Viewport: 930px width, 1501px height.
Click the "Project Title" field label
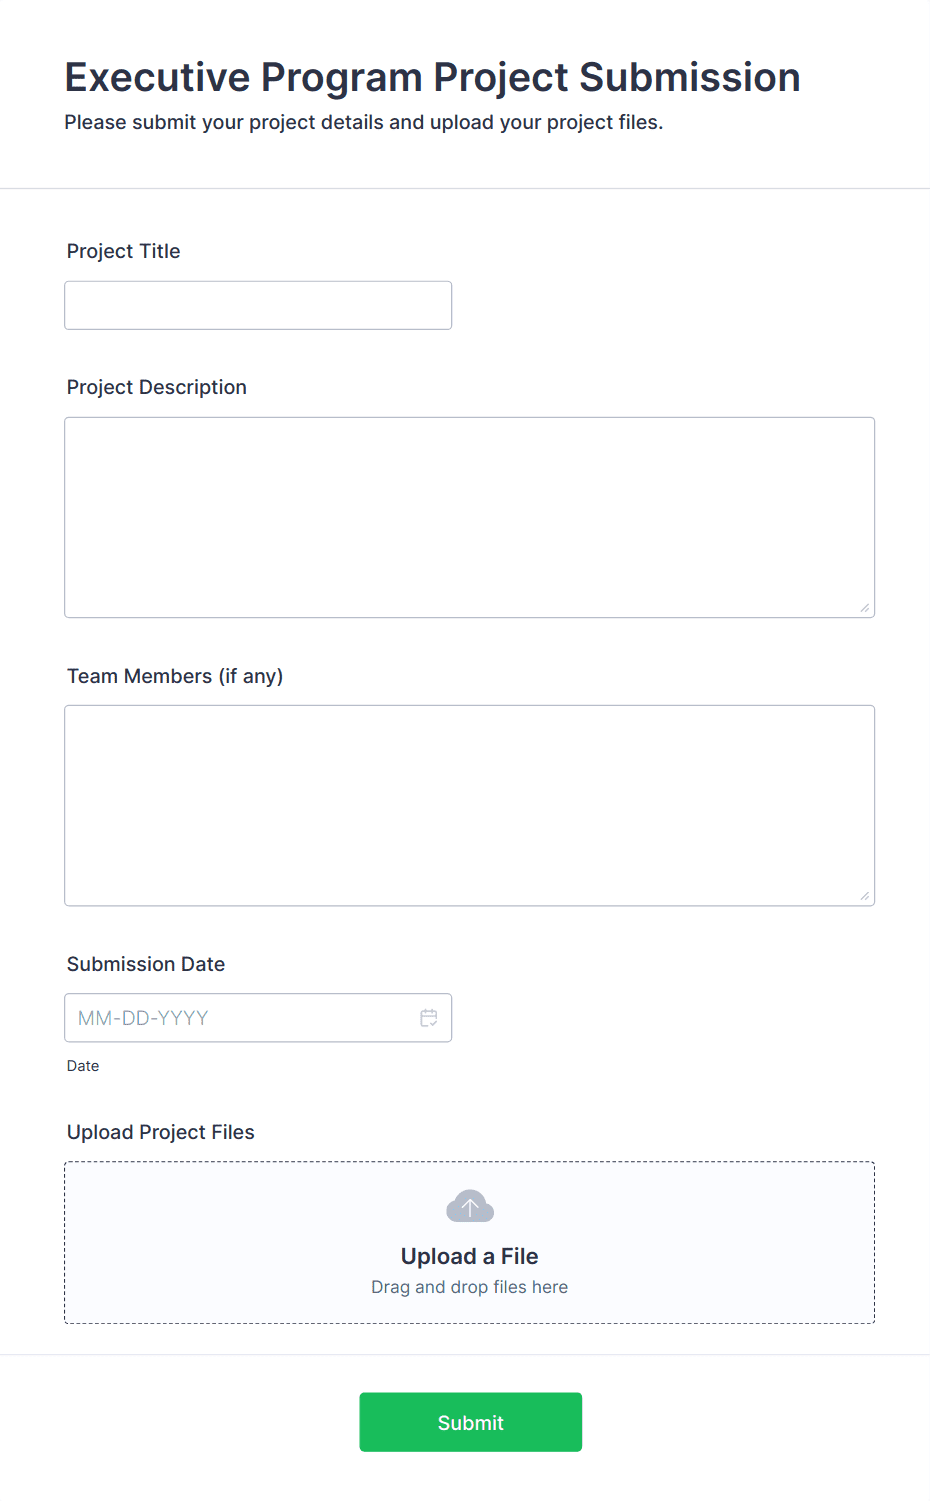(124, 251)
